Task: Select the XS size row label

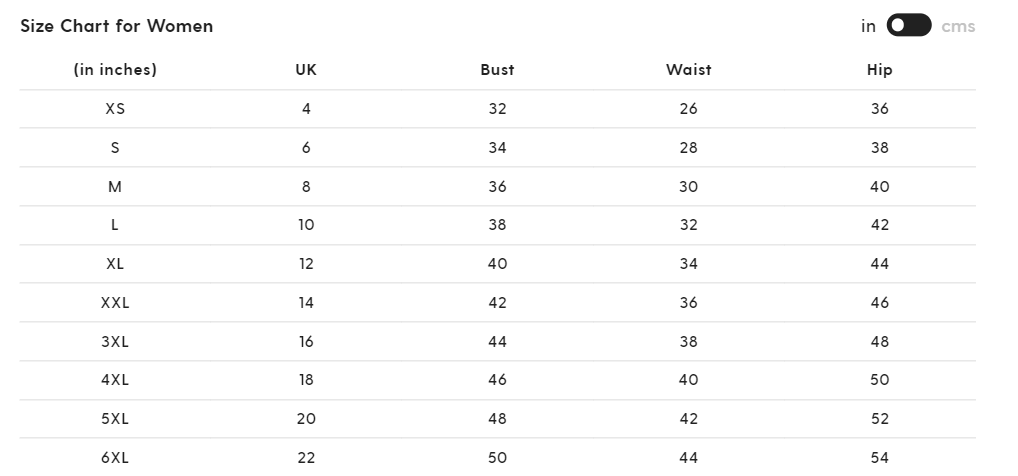Action: pyautogui.click(x=115, y=109)
